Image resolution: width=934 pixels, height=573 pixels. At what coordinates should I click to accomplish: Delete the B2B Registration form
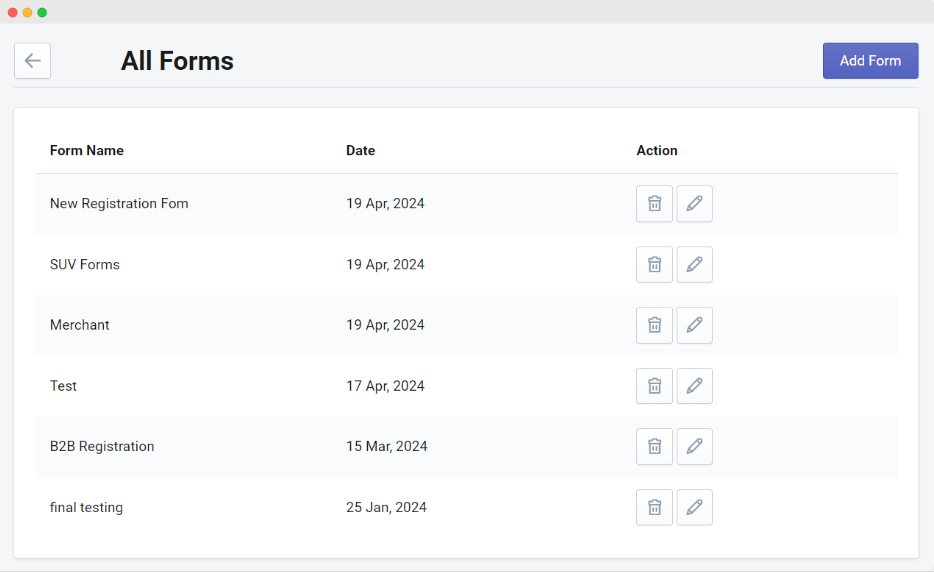click(x=654, y=447)
